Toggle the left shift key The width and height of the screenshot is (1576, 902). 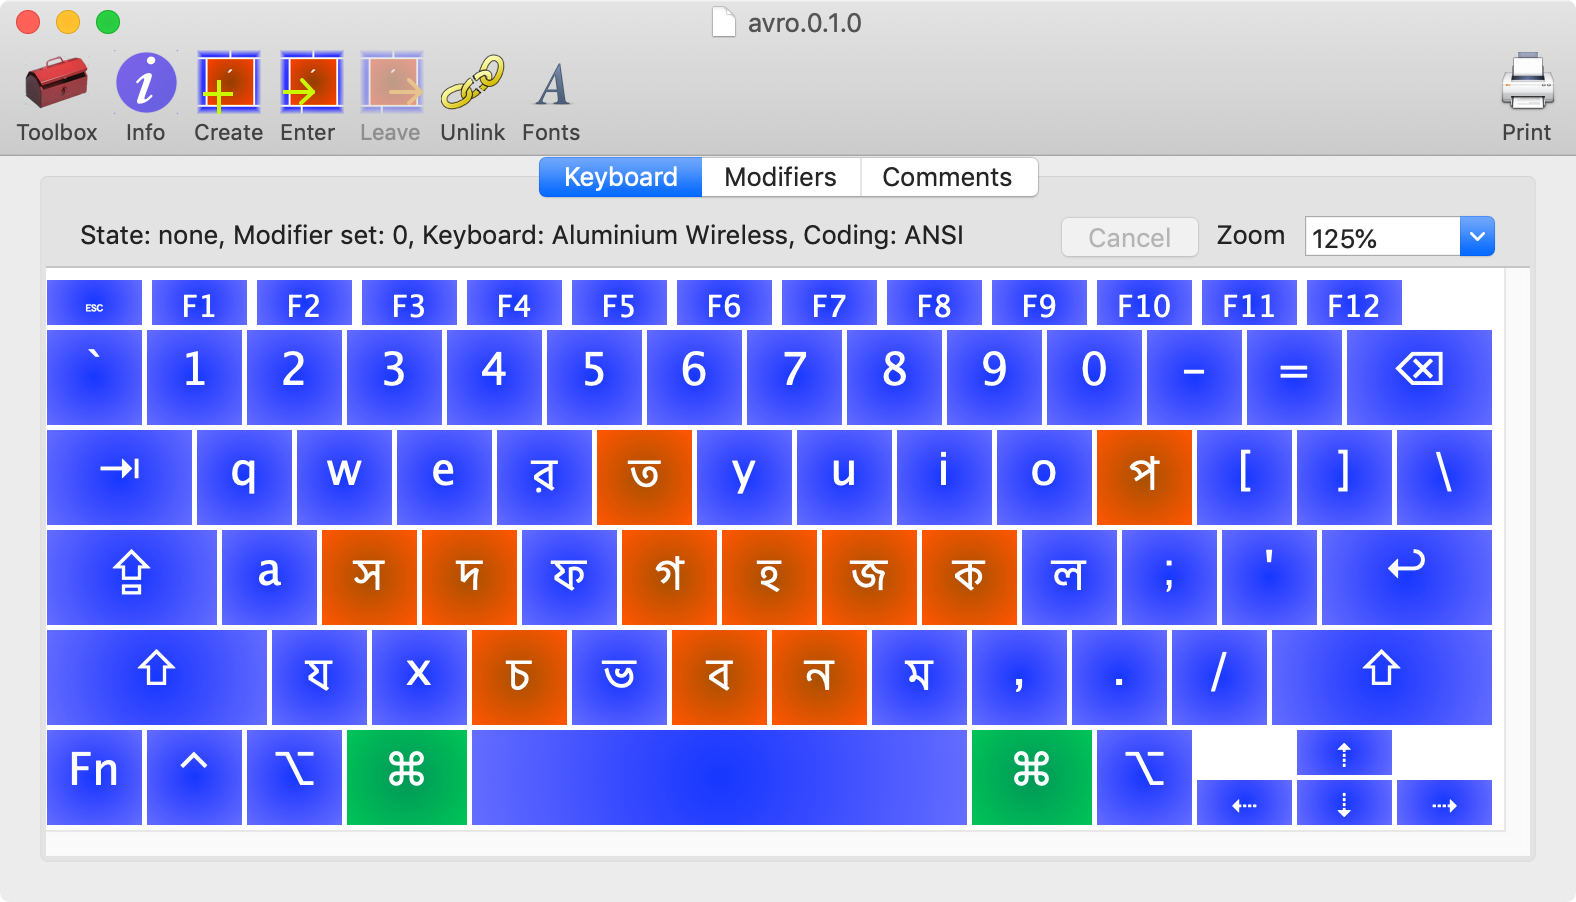click(156, 676)
